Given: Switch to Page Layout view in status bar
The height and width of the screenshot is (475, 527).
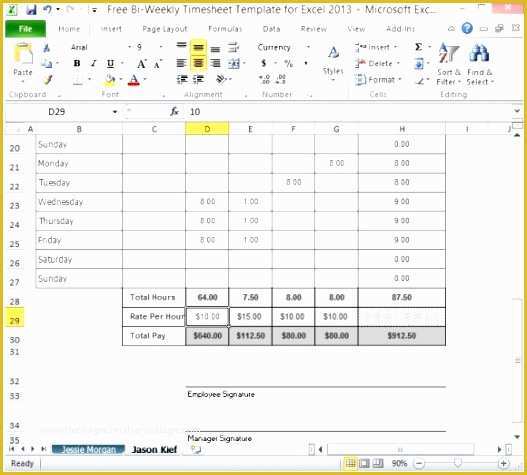Looking at the screenshot, I should pyautogui.click(x=364, y=464).
